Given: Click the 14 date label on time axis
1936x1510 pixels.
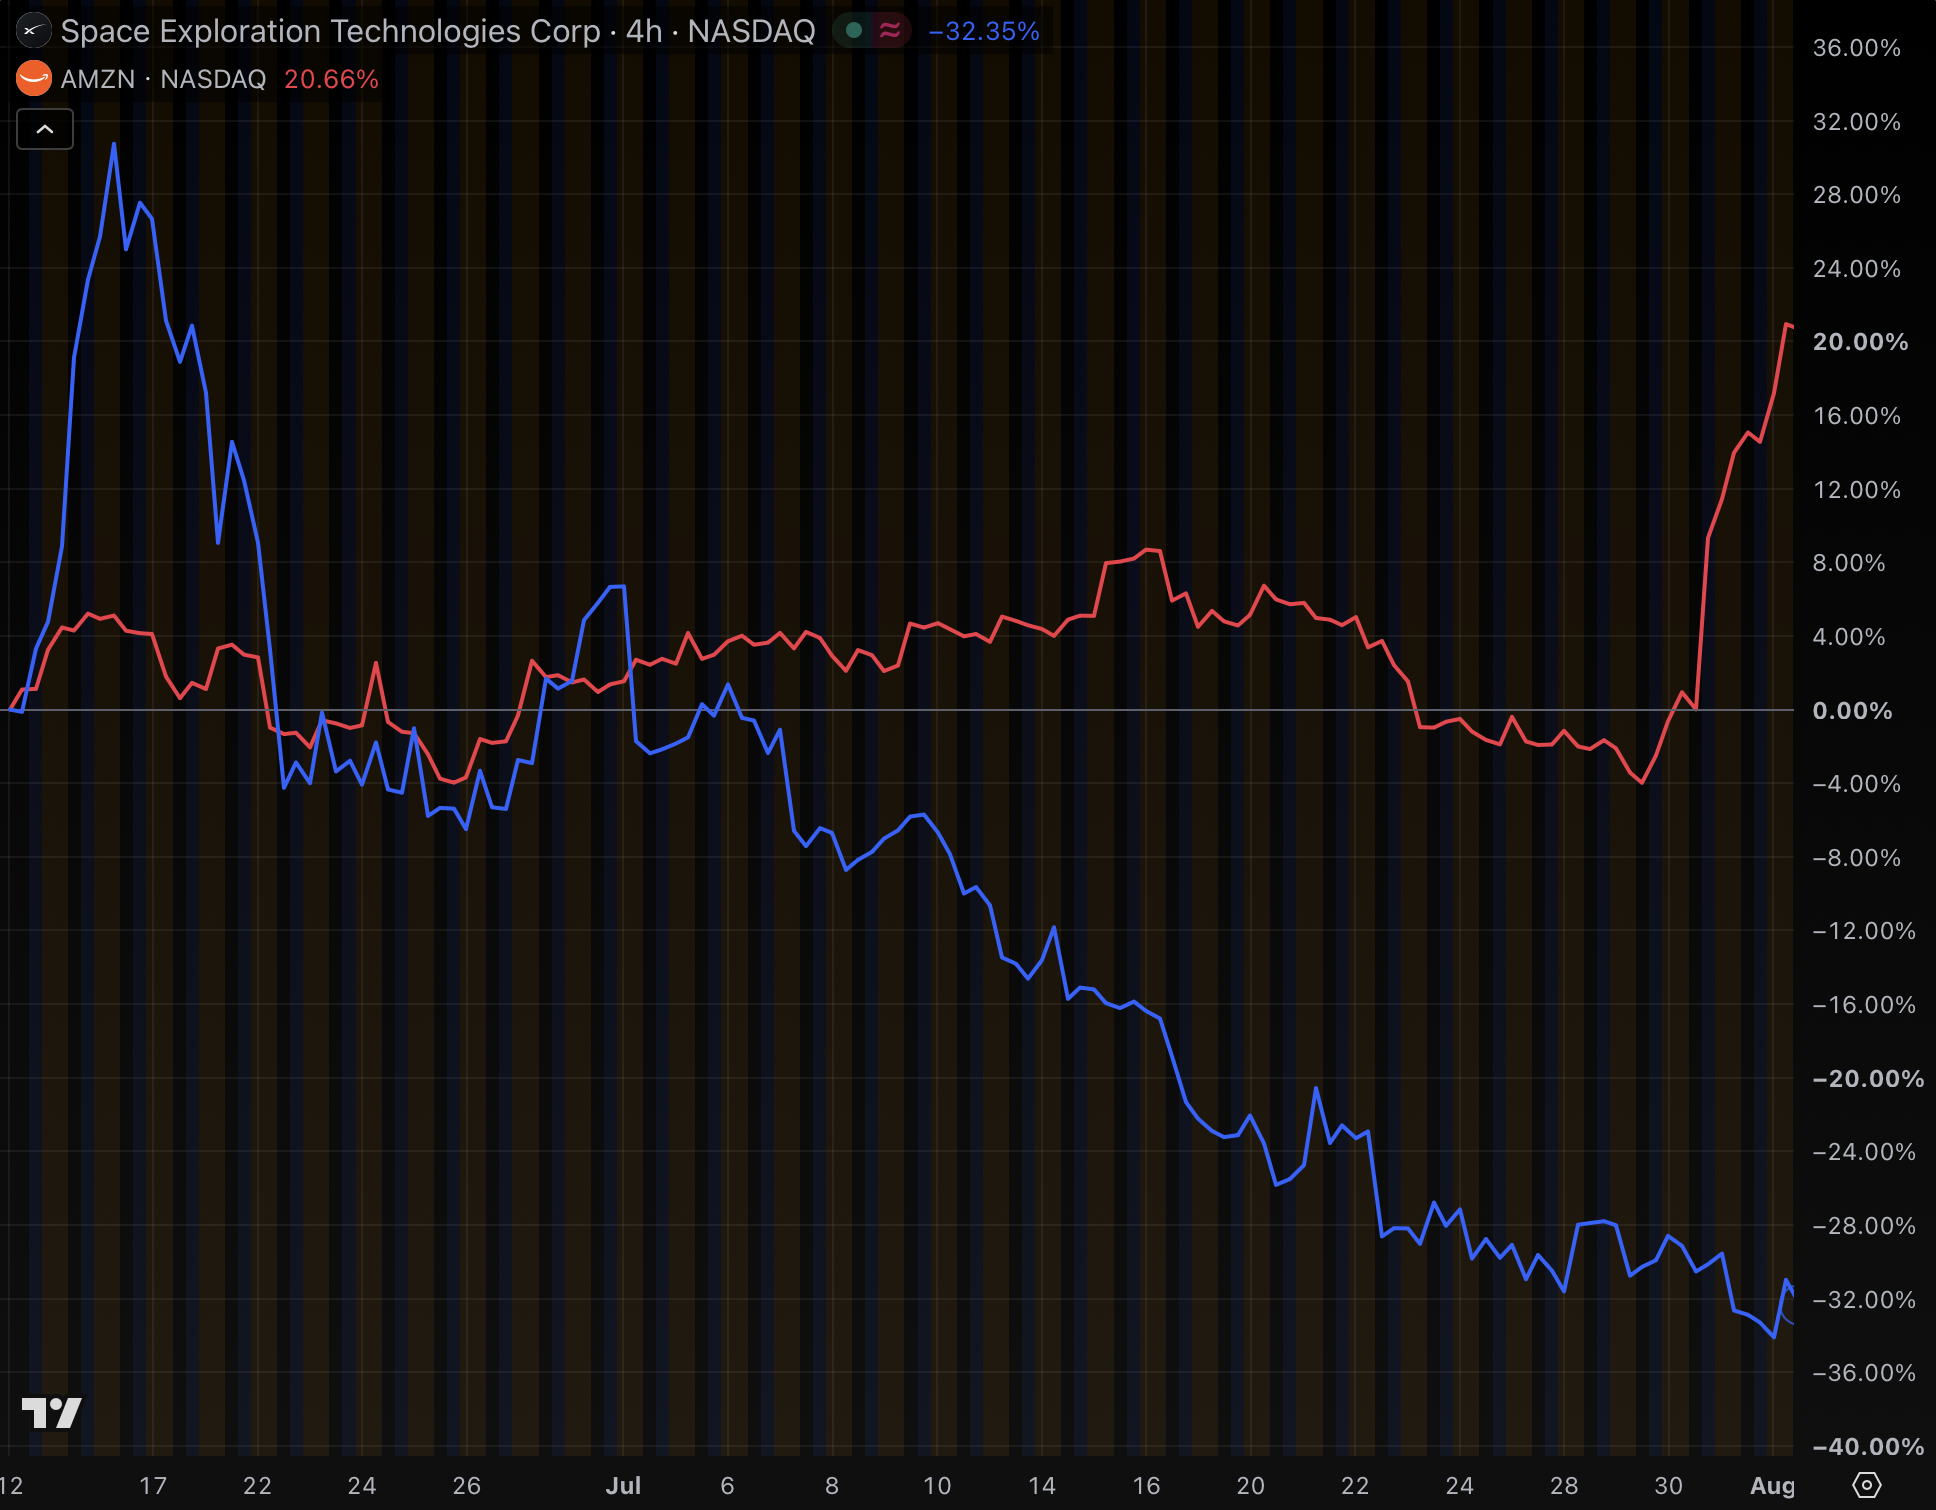Looking at the screenshot, I should coord(1042,1486).
